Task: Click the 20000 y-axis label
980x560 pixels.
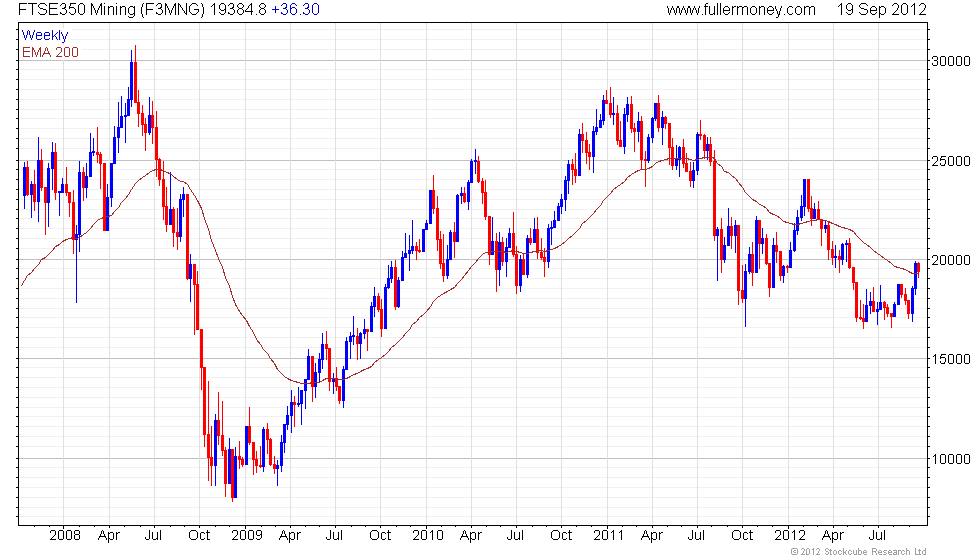Action: (x=951, y=260)
